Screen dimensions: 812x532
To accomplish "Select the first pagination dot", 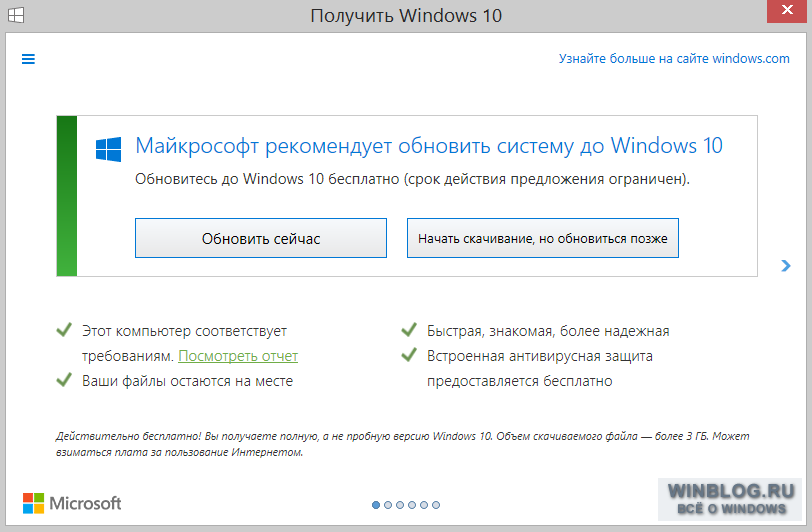I will pyautogui.click(x=376, y=505).
